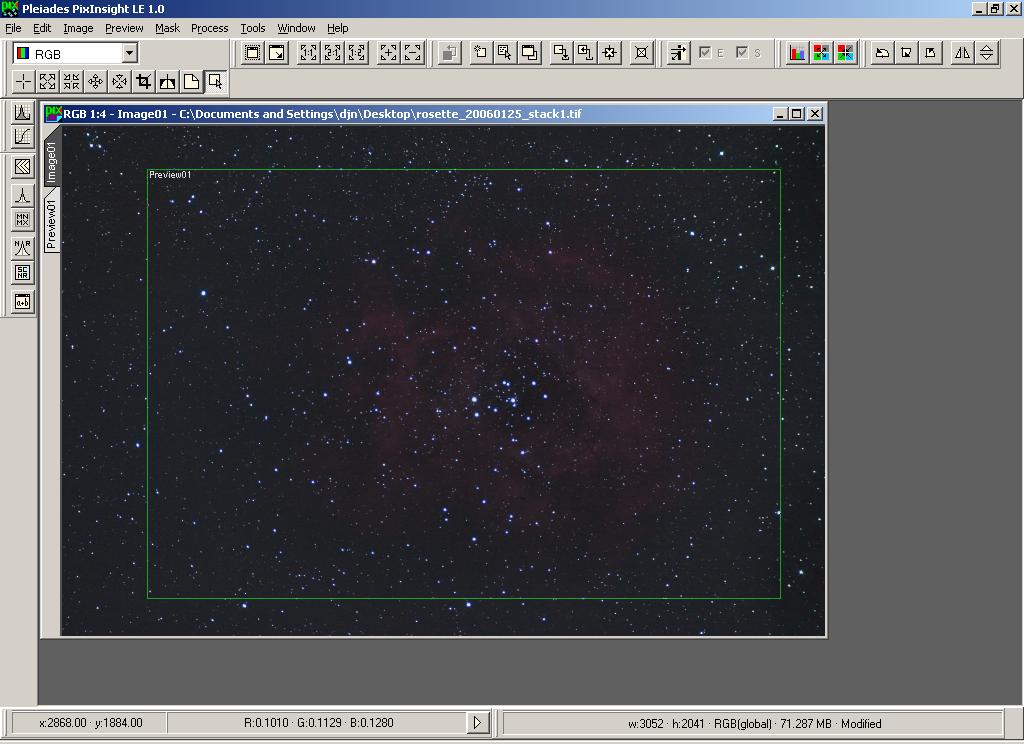Click the rosette image window title bar
Screen dimensions: 1024x744
point(400,114)
